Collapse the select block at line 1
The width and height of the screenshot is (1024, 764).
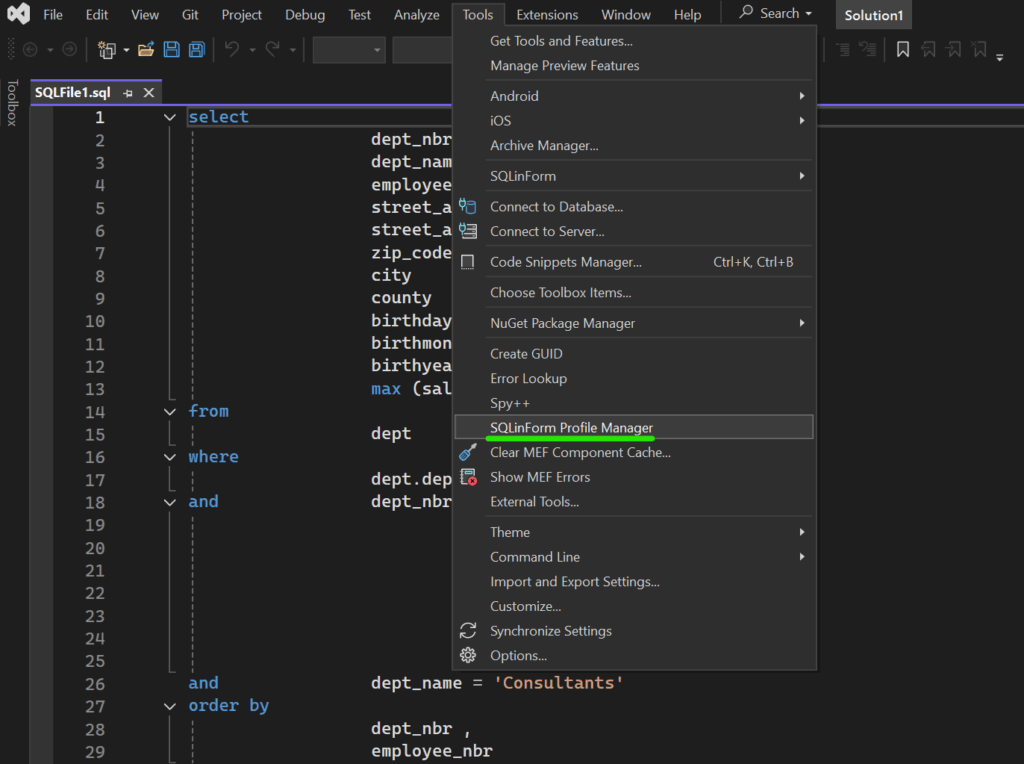point(170,117)
